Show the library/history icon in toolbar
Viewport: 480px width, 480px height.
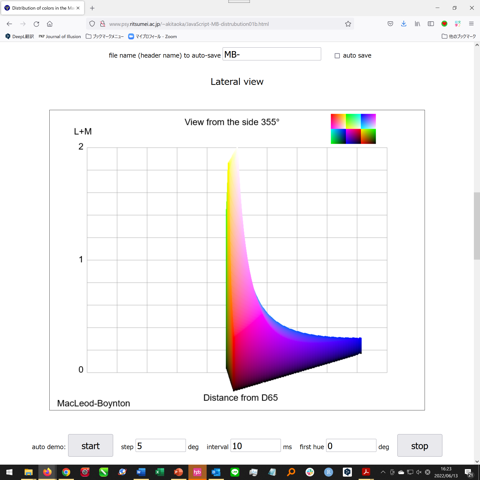tap(417, 24)
